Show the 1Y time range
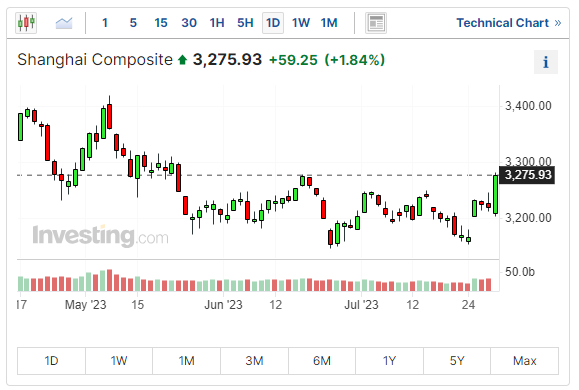Screen dimensions: 579x390 click(x=389, y=360)
